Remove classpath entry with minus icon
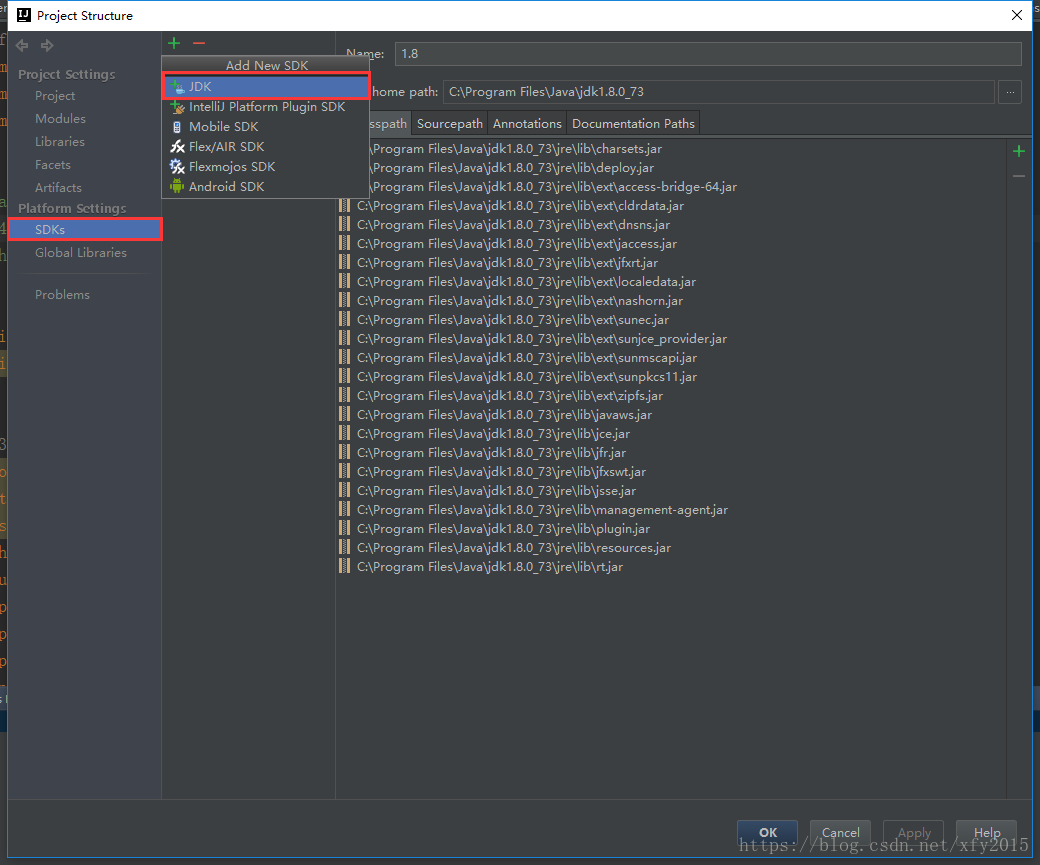This screenshot has width=1040, height=865. (1019, 176)
